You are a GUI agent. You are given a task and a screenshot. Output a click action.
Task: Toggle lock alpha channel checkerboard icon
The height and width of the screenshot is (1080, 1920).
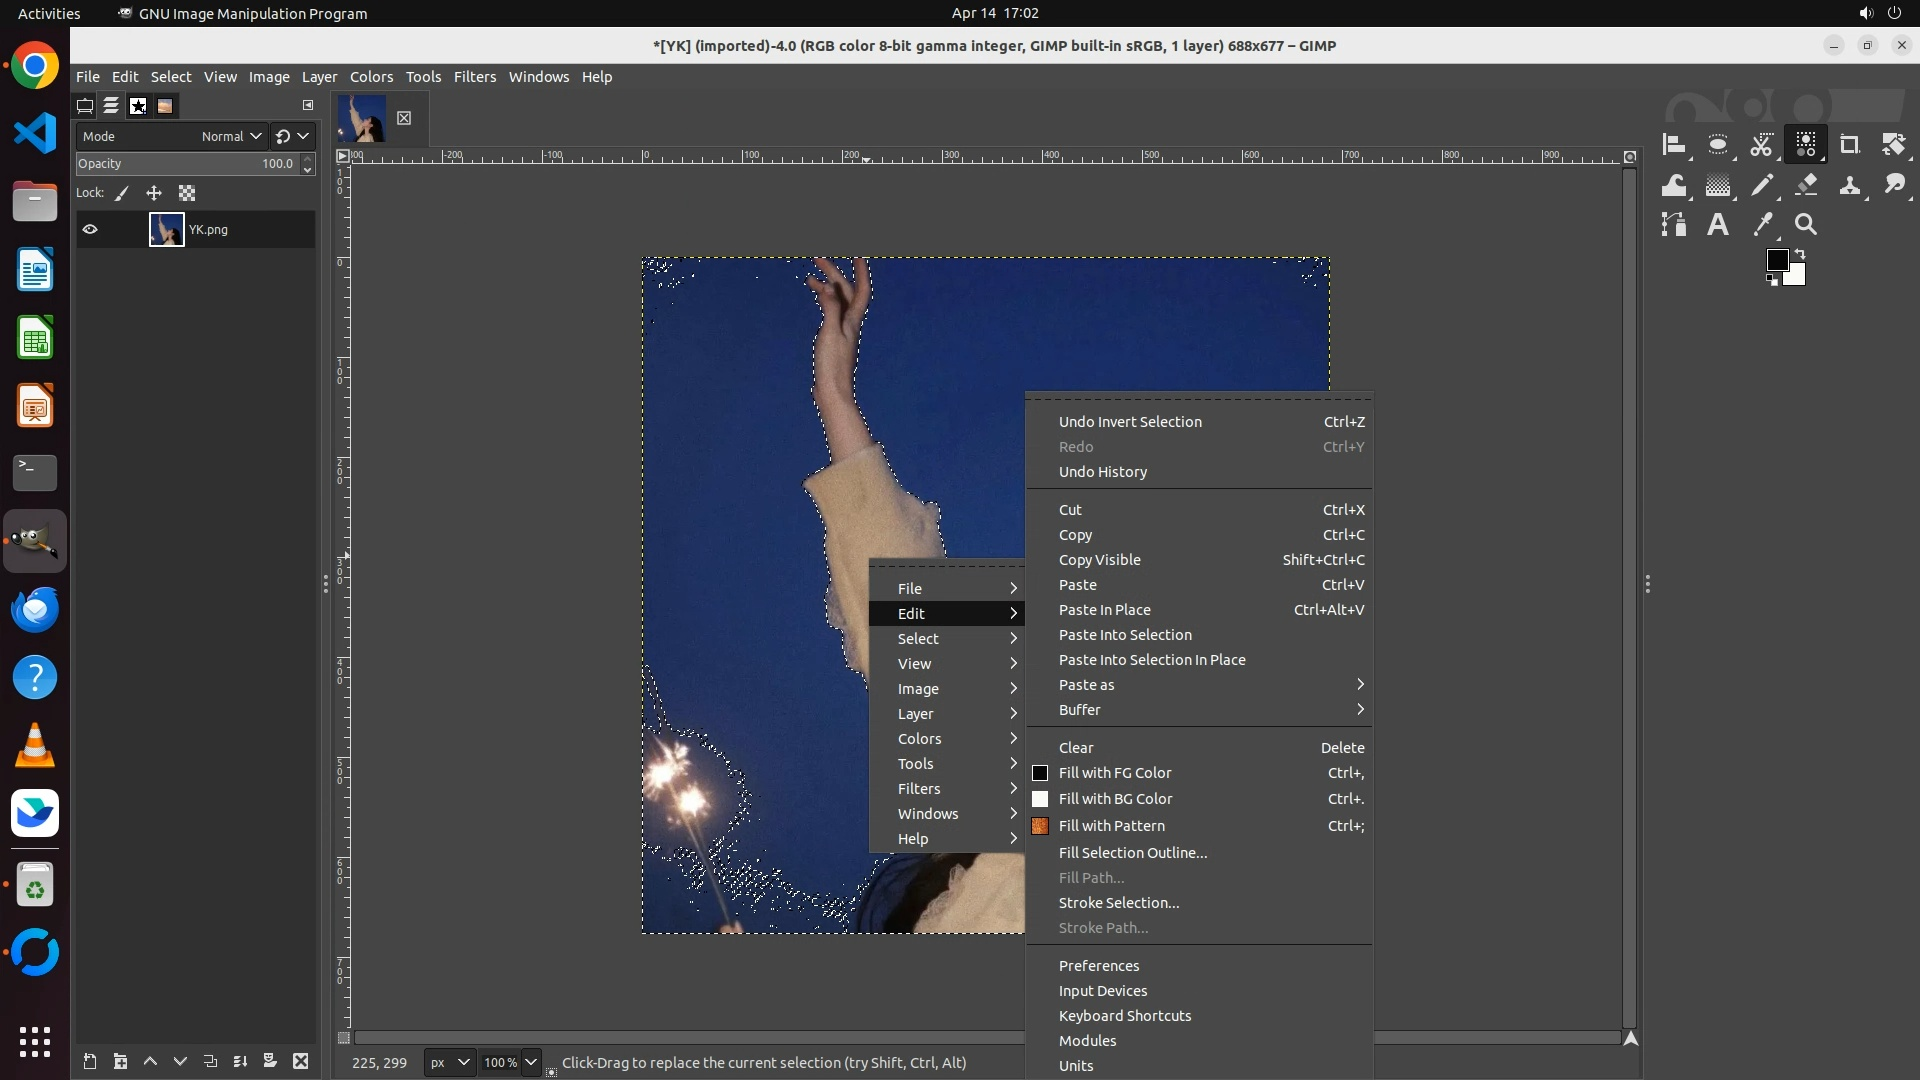(x=187, y=194)
